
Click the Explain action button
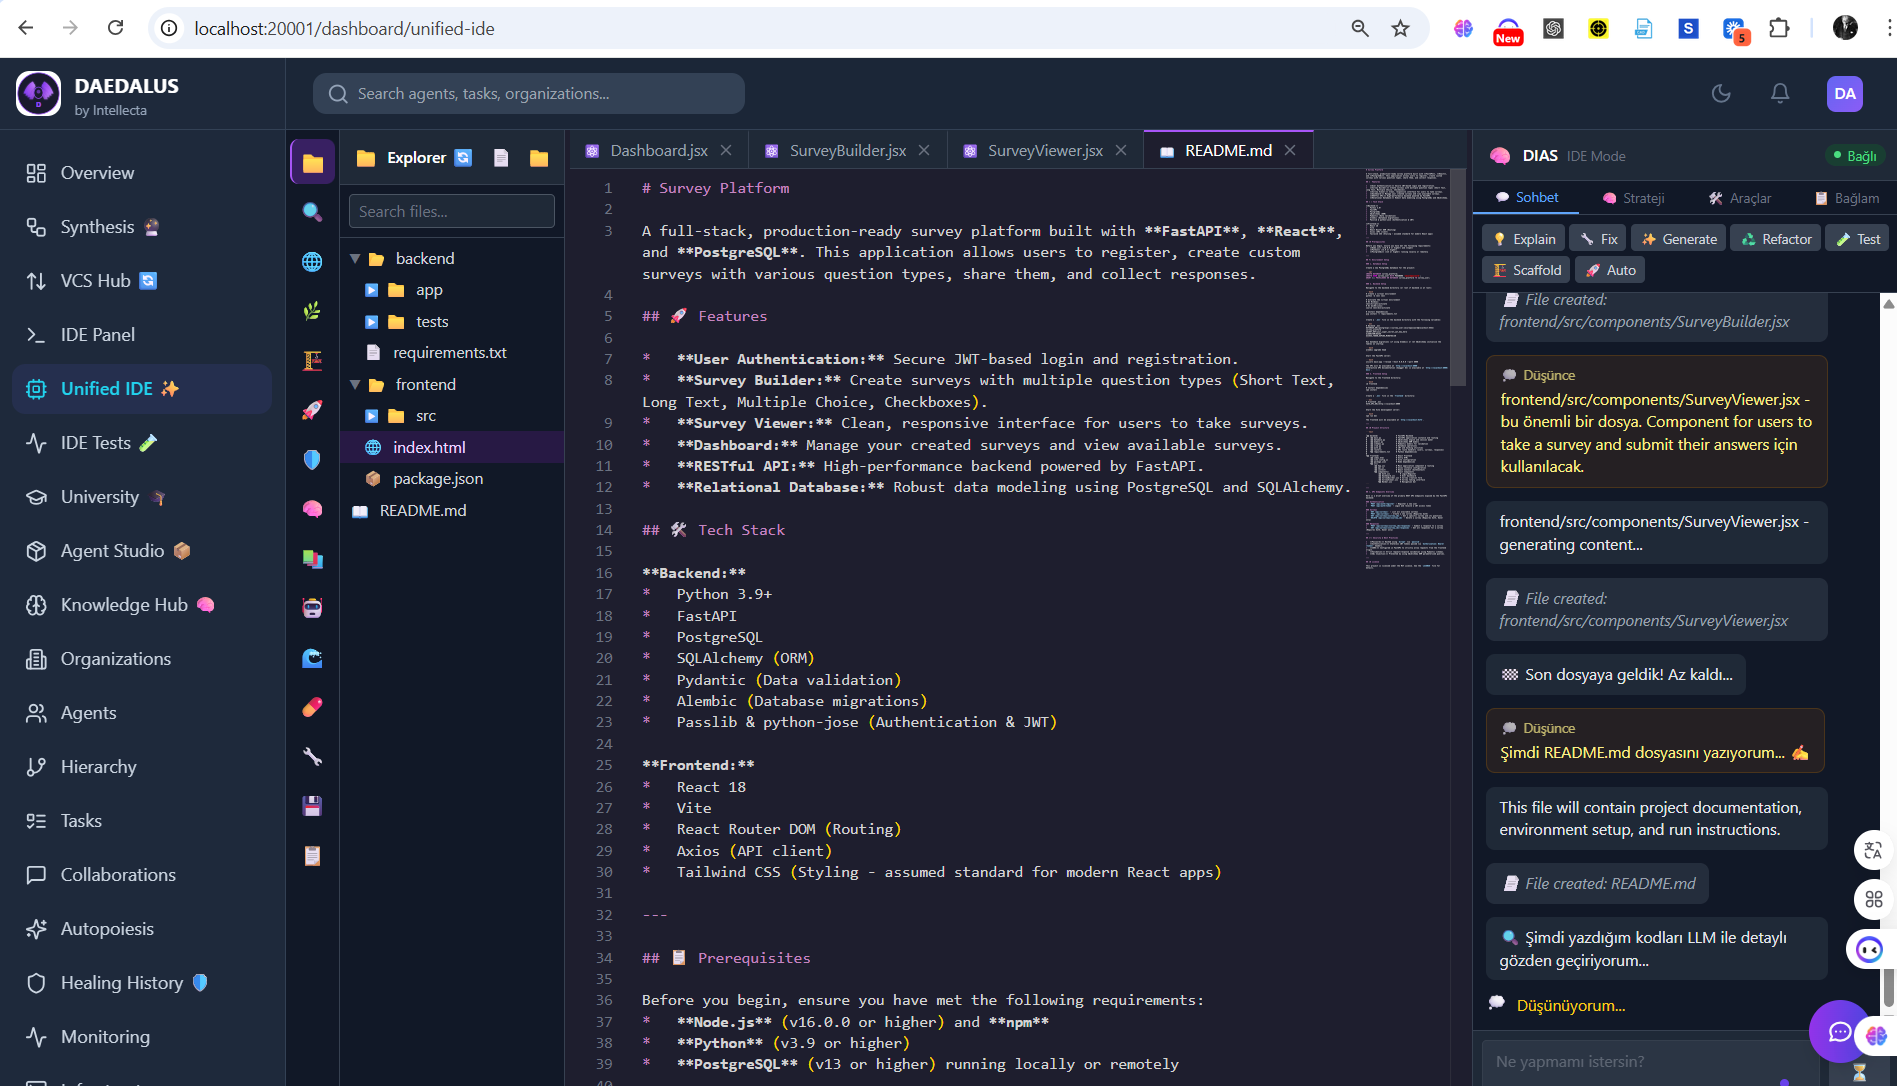1524,239
